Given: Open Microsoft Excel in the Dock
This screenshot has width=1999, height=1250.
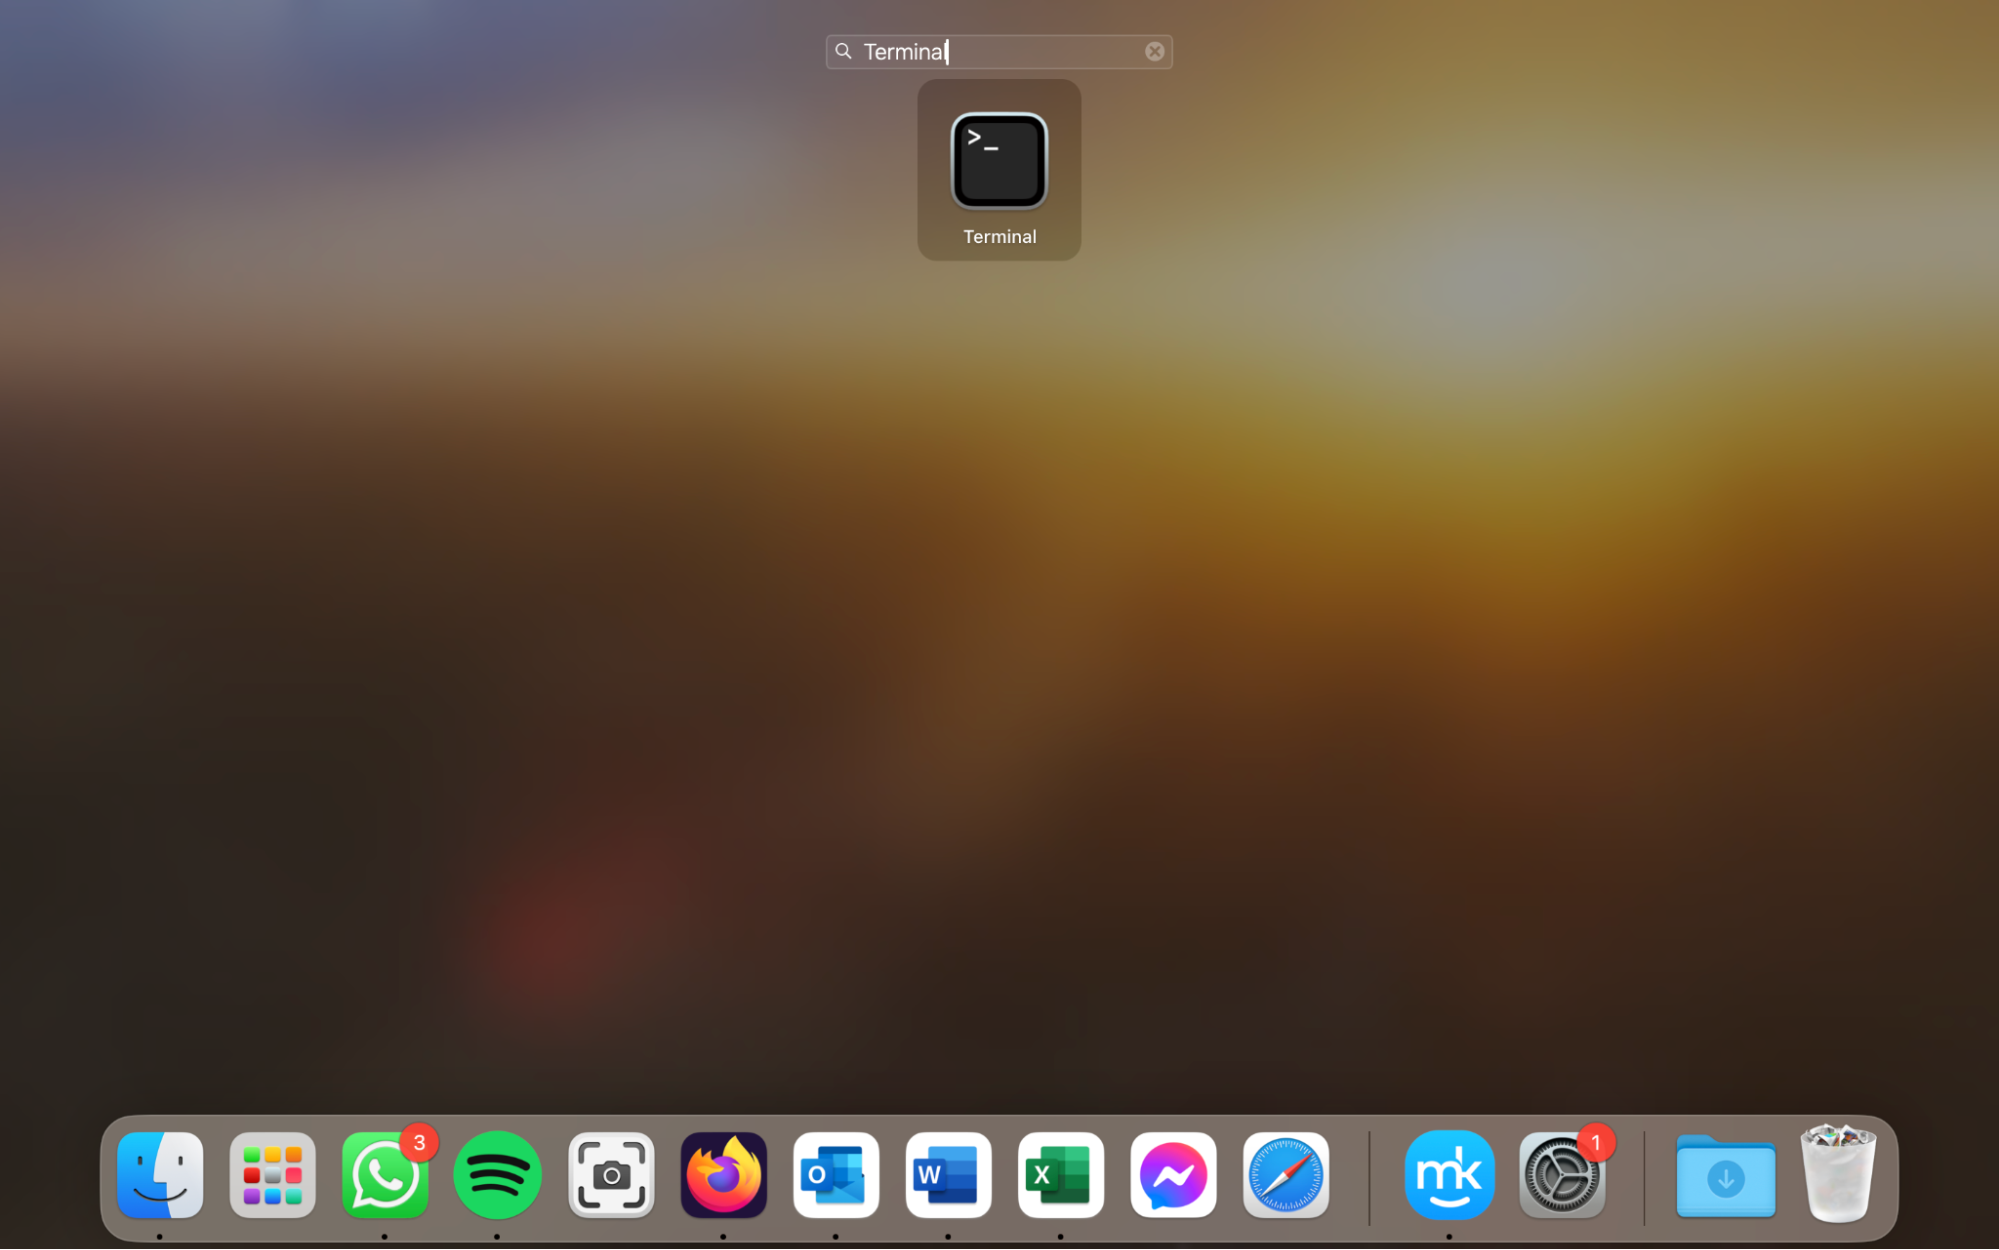Looking at the screenshot, I should click(1061, 1175).
